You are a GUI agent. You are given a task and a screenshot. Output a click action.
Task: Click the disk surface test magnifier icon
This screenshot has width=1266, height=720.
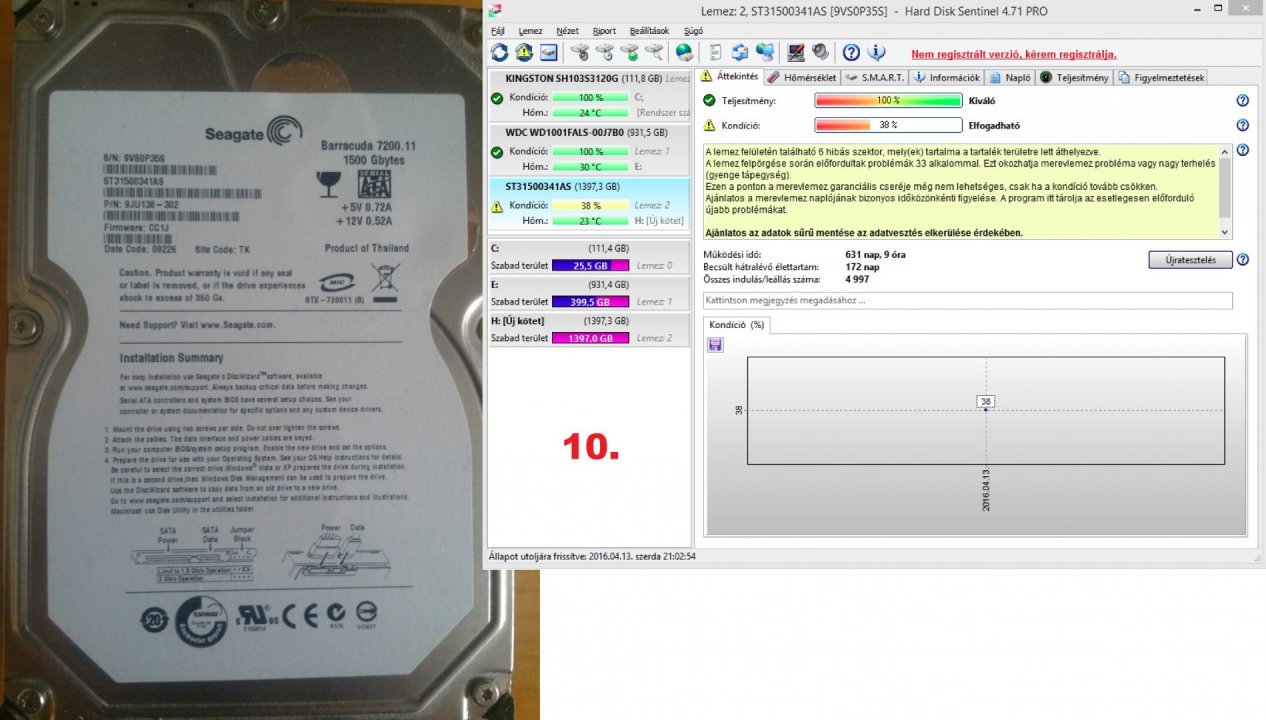(x=654, y=52)
